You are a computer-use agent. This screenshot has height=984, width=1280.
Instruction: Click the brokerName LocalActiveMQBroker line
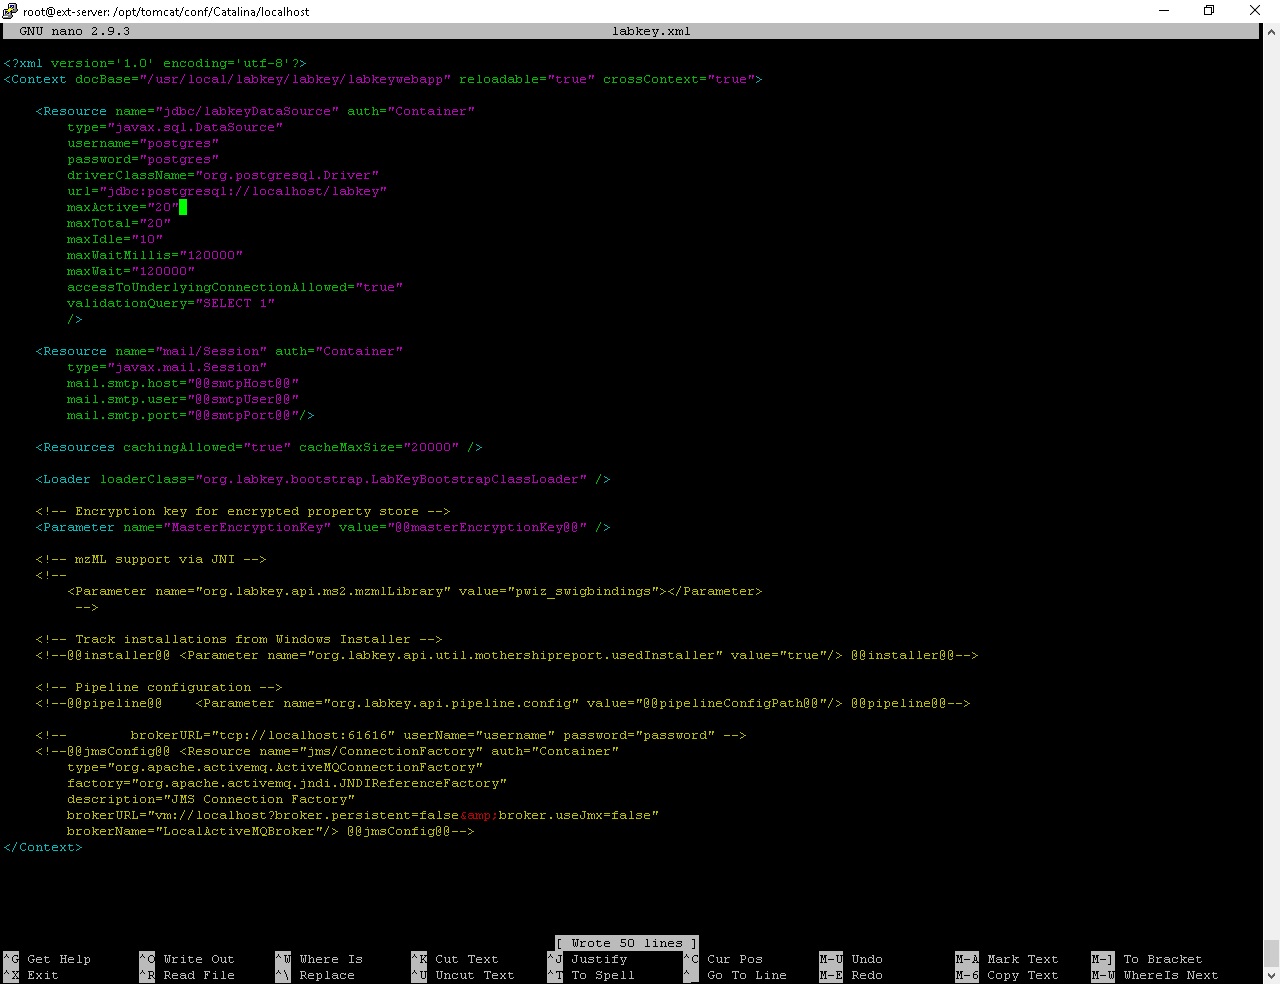point(271,831)
